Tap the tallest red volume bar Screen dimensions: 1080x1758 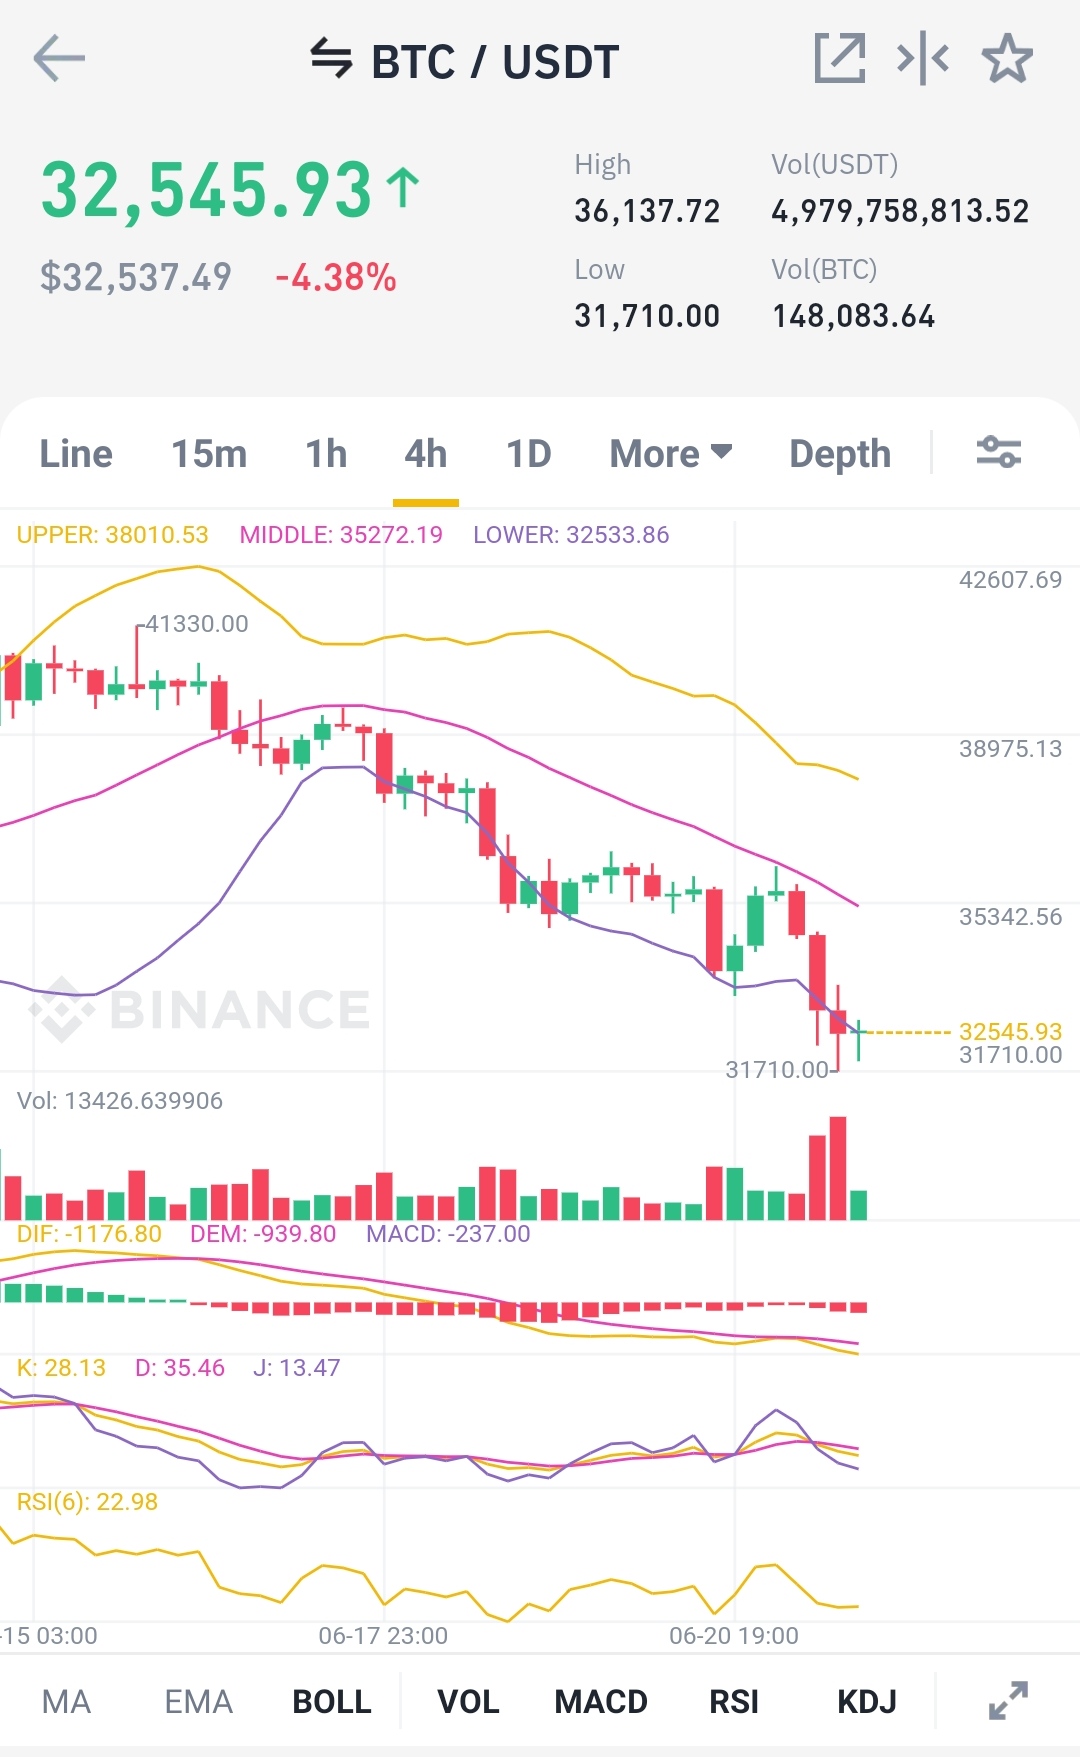pos(838,1168)
